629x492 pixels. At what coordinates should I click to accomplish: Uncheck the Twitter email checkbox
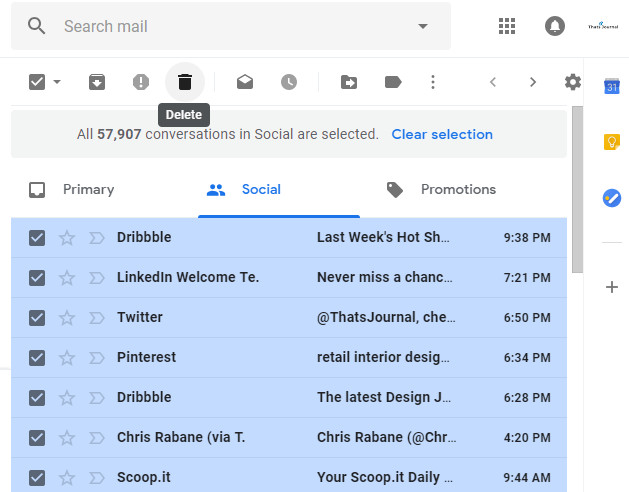37,318
